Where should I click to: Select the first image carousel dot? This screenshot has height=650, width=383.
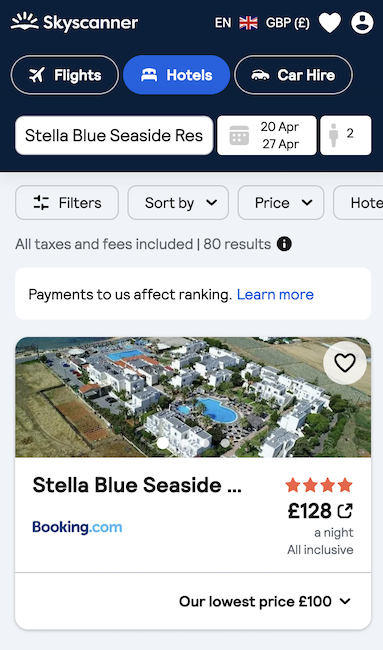(163, 443)
